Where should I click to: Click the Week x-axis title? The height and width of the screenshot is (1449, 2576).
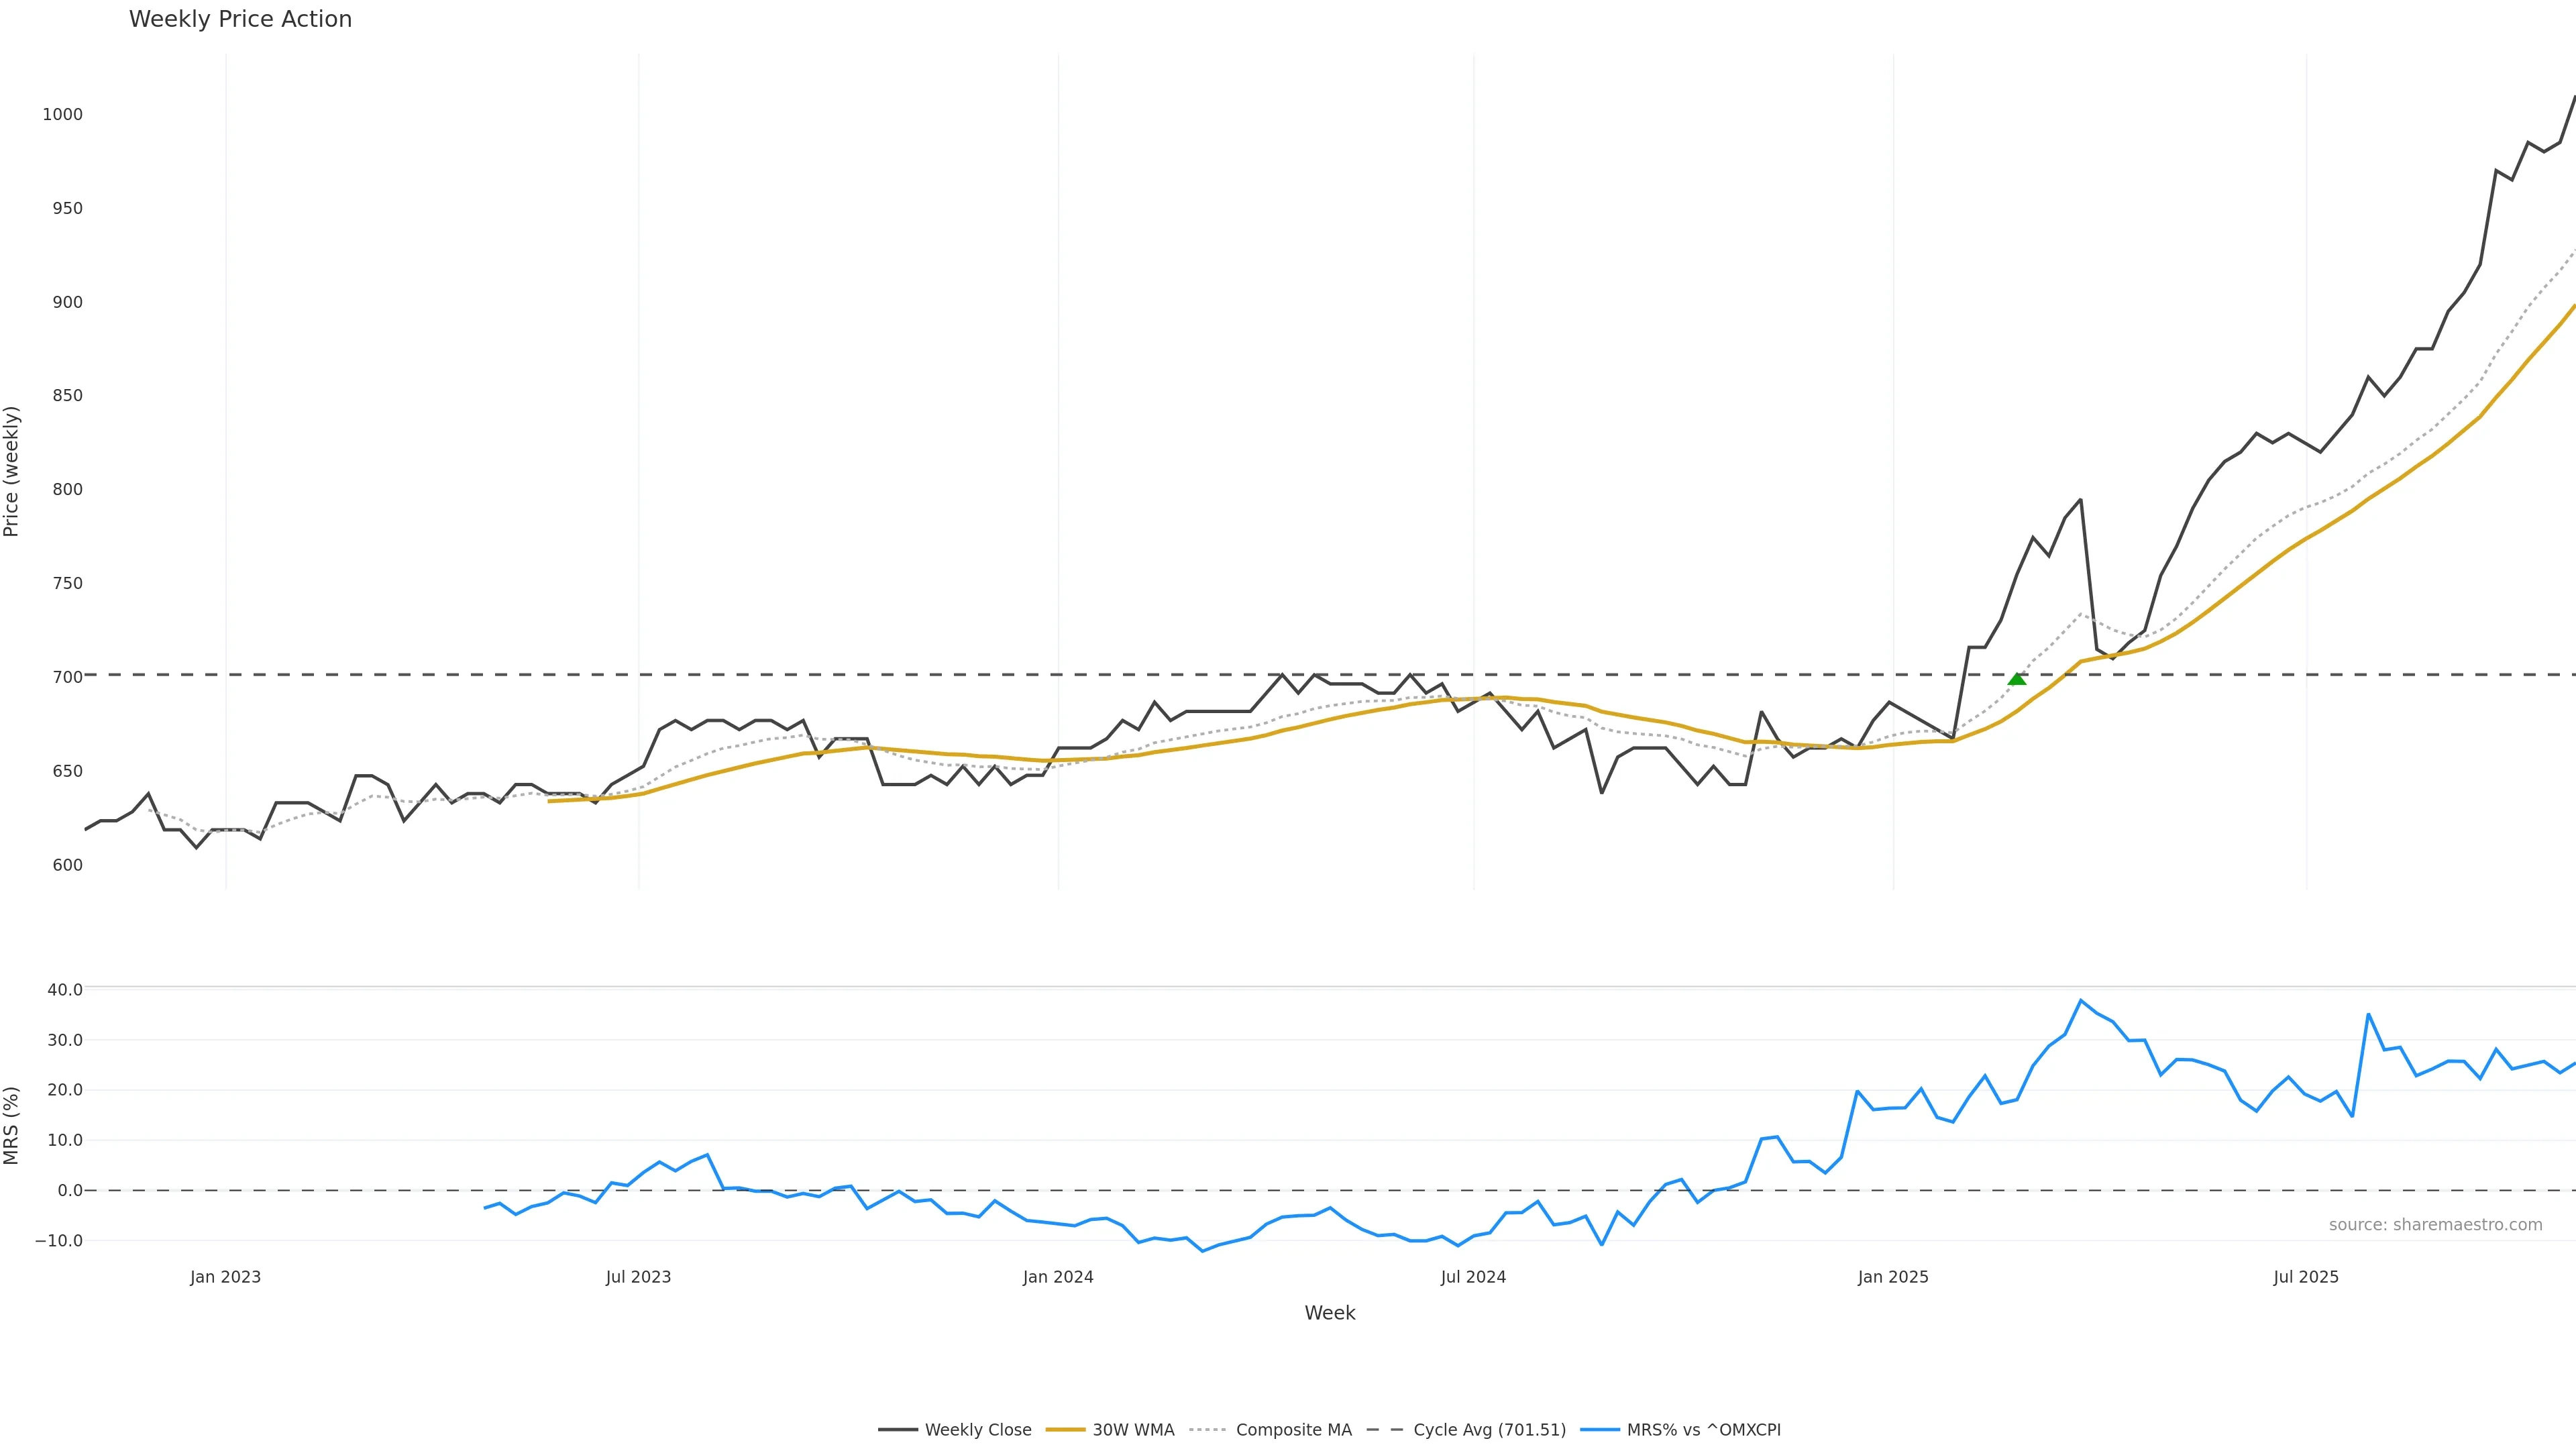point(1329,1313)
